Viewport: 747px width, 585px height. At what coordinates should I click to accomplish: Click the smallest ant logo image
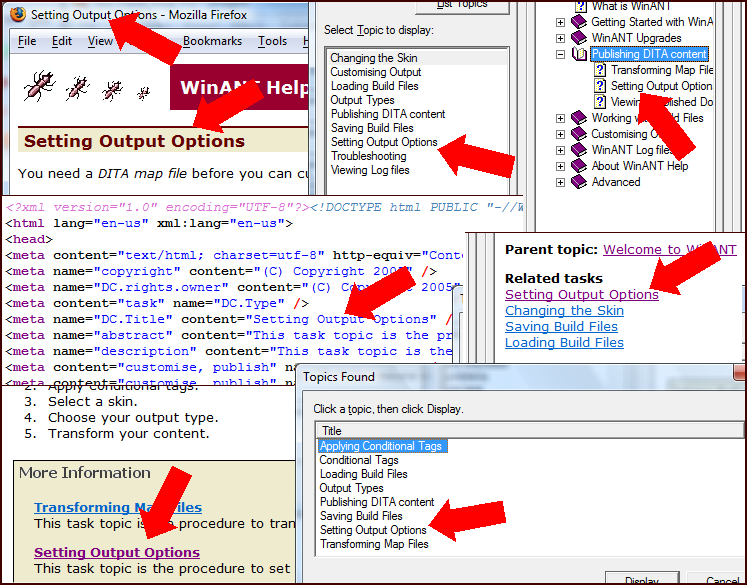tap(143, 93)
